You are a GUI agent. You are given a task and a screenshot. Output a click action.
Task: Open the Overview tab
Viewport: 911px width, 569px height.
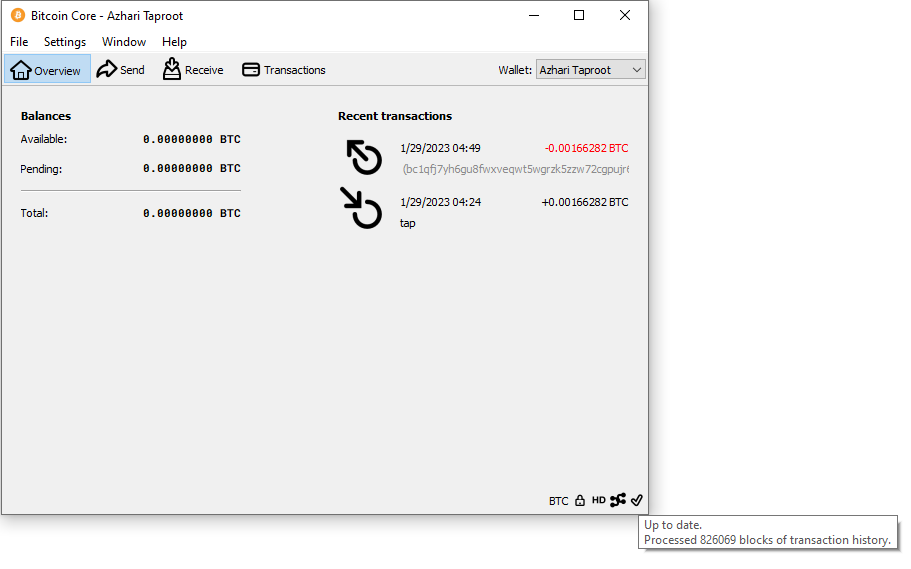tap(47, 70)
